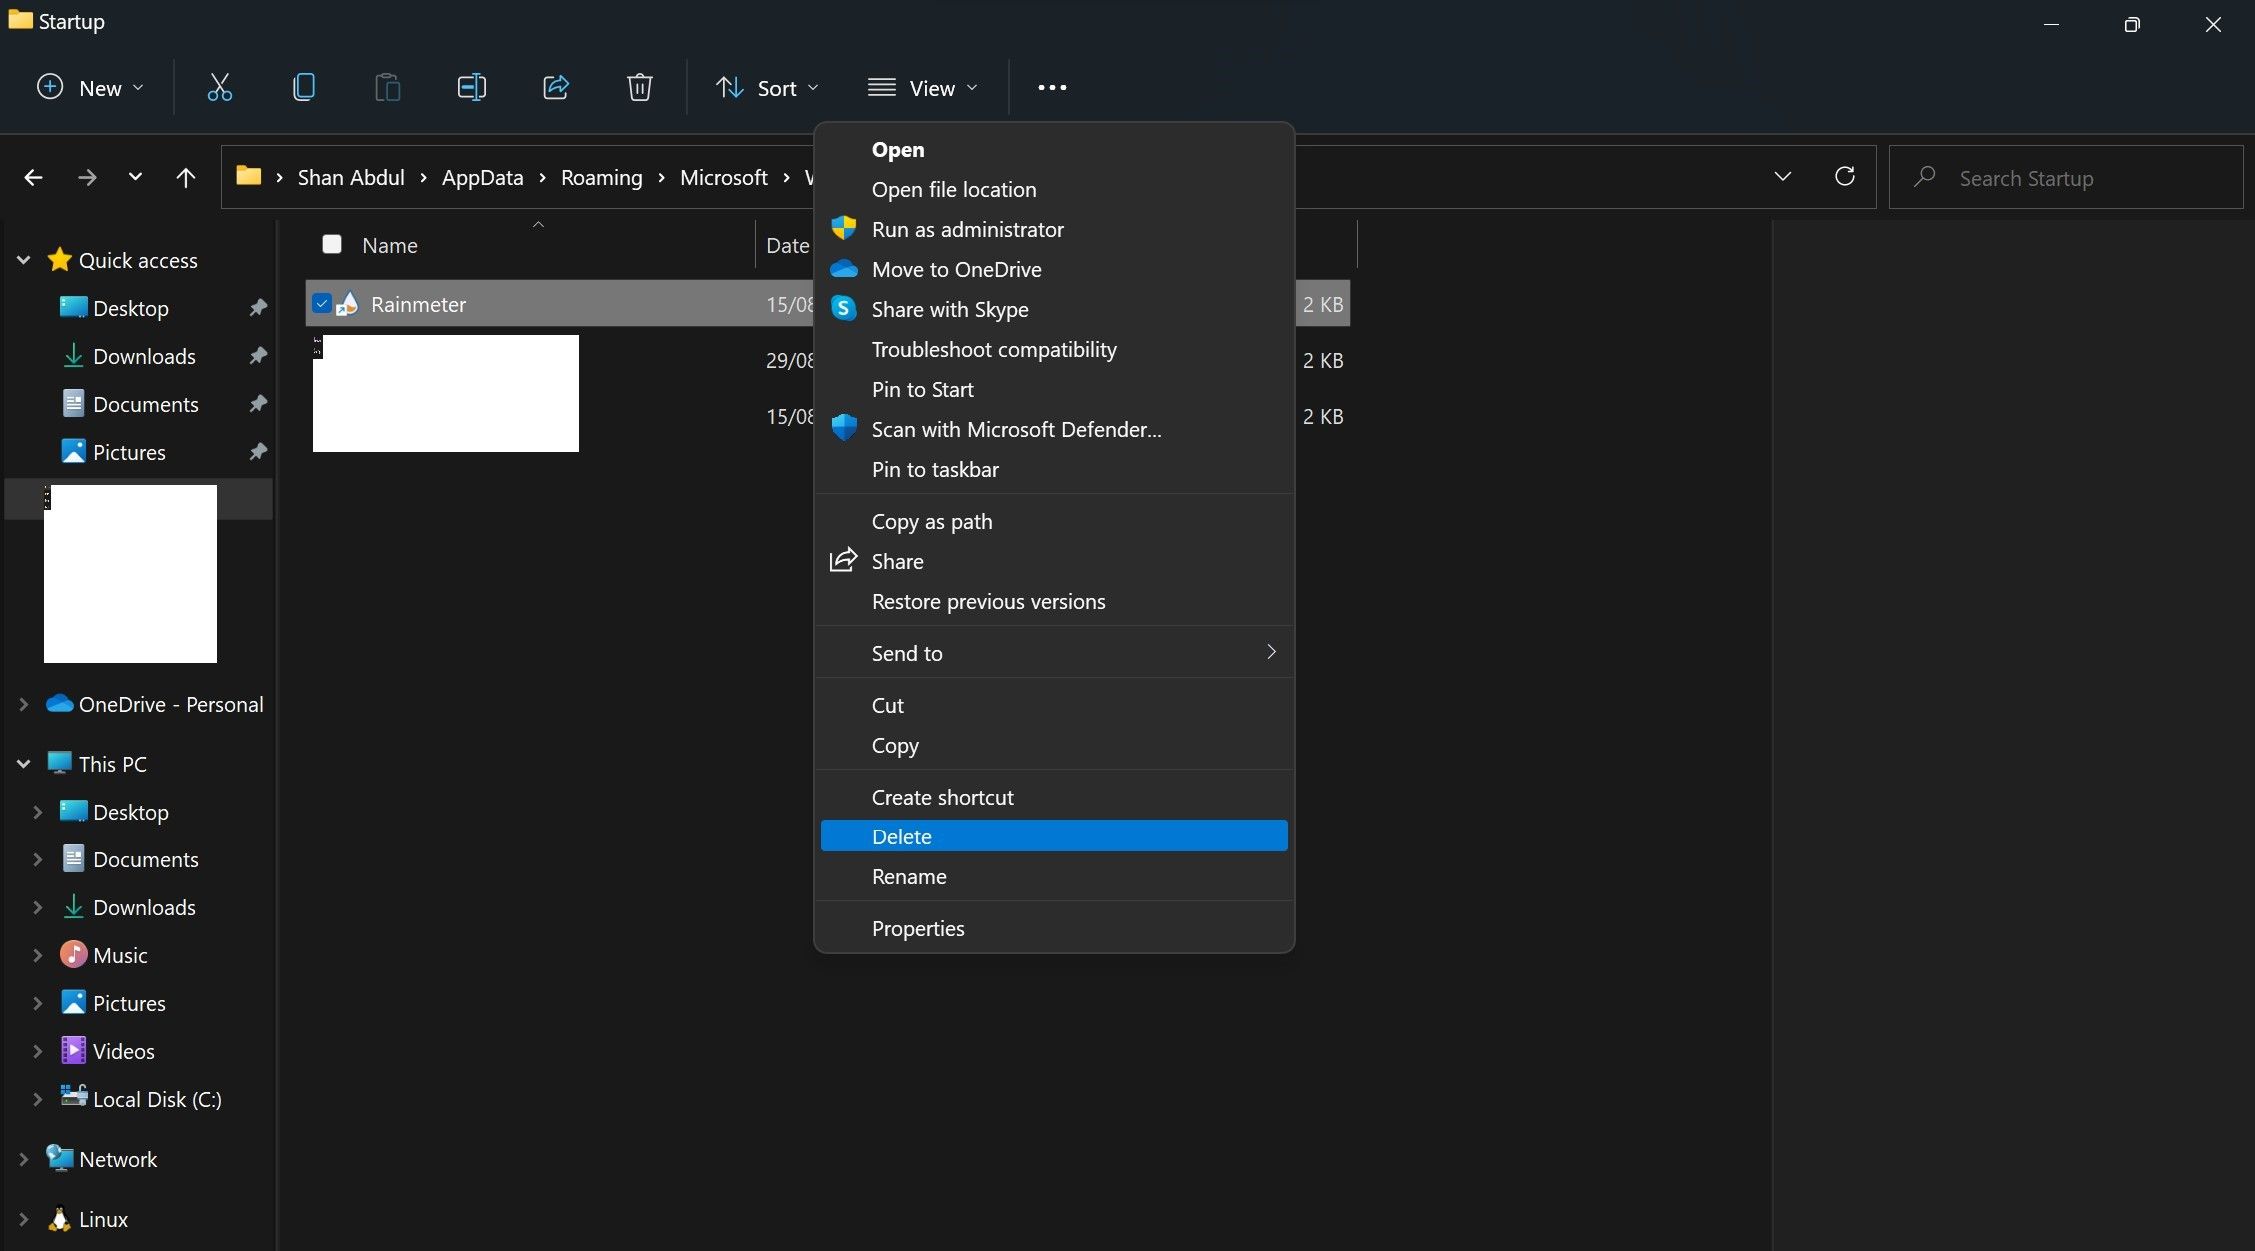Unpin Downloads from Quick access

pyautogui.click(x=258, y=356)
